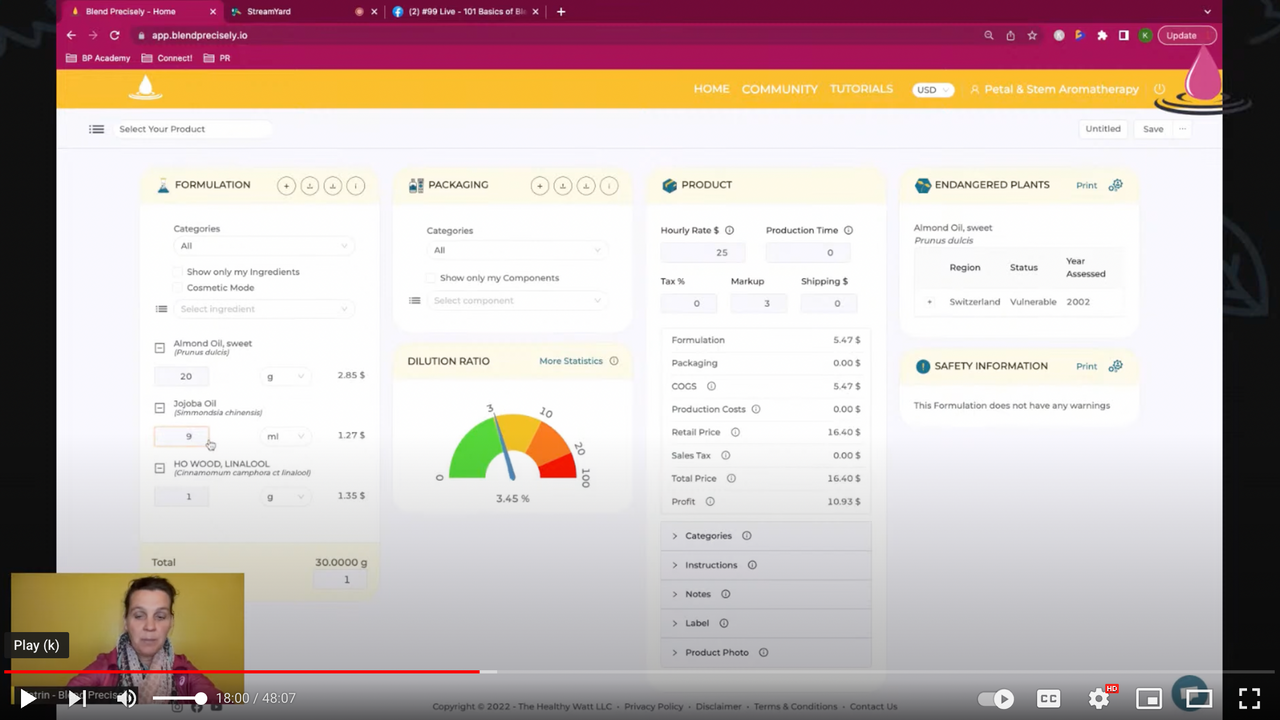Open the Select ingredient dropdown
This screenshot has width=1280, height=720.
pos(263,309)
